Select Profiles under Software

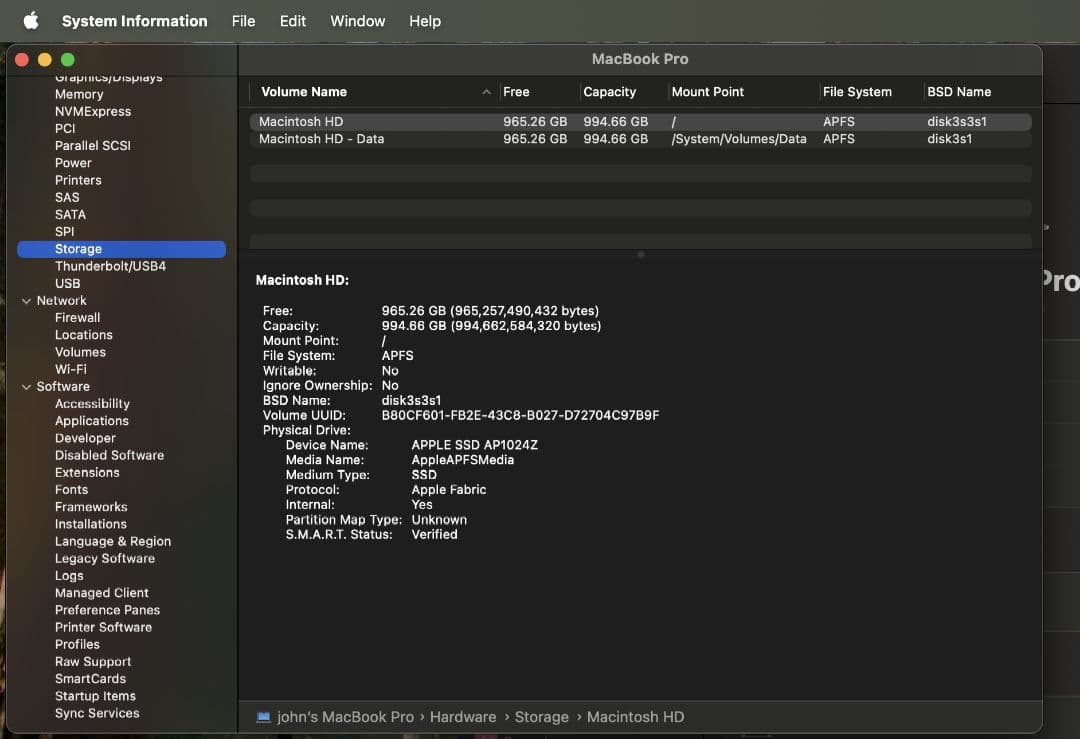[77, 645]
